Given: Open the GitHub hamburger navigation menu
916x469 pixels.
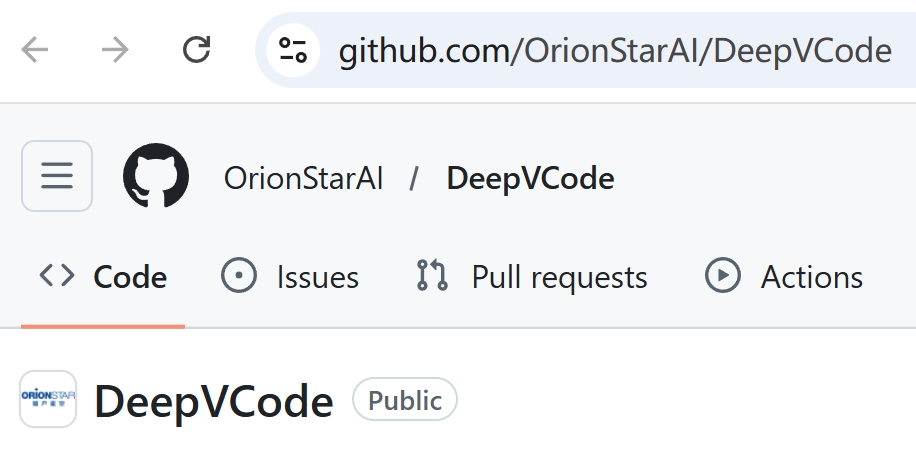Looking at the screenshot, I should 57,176.
